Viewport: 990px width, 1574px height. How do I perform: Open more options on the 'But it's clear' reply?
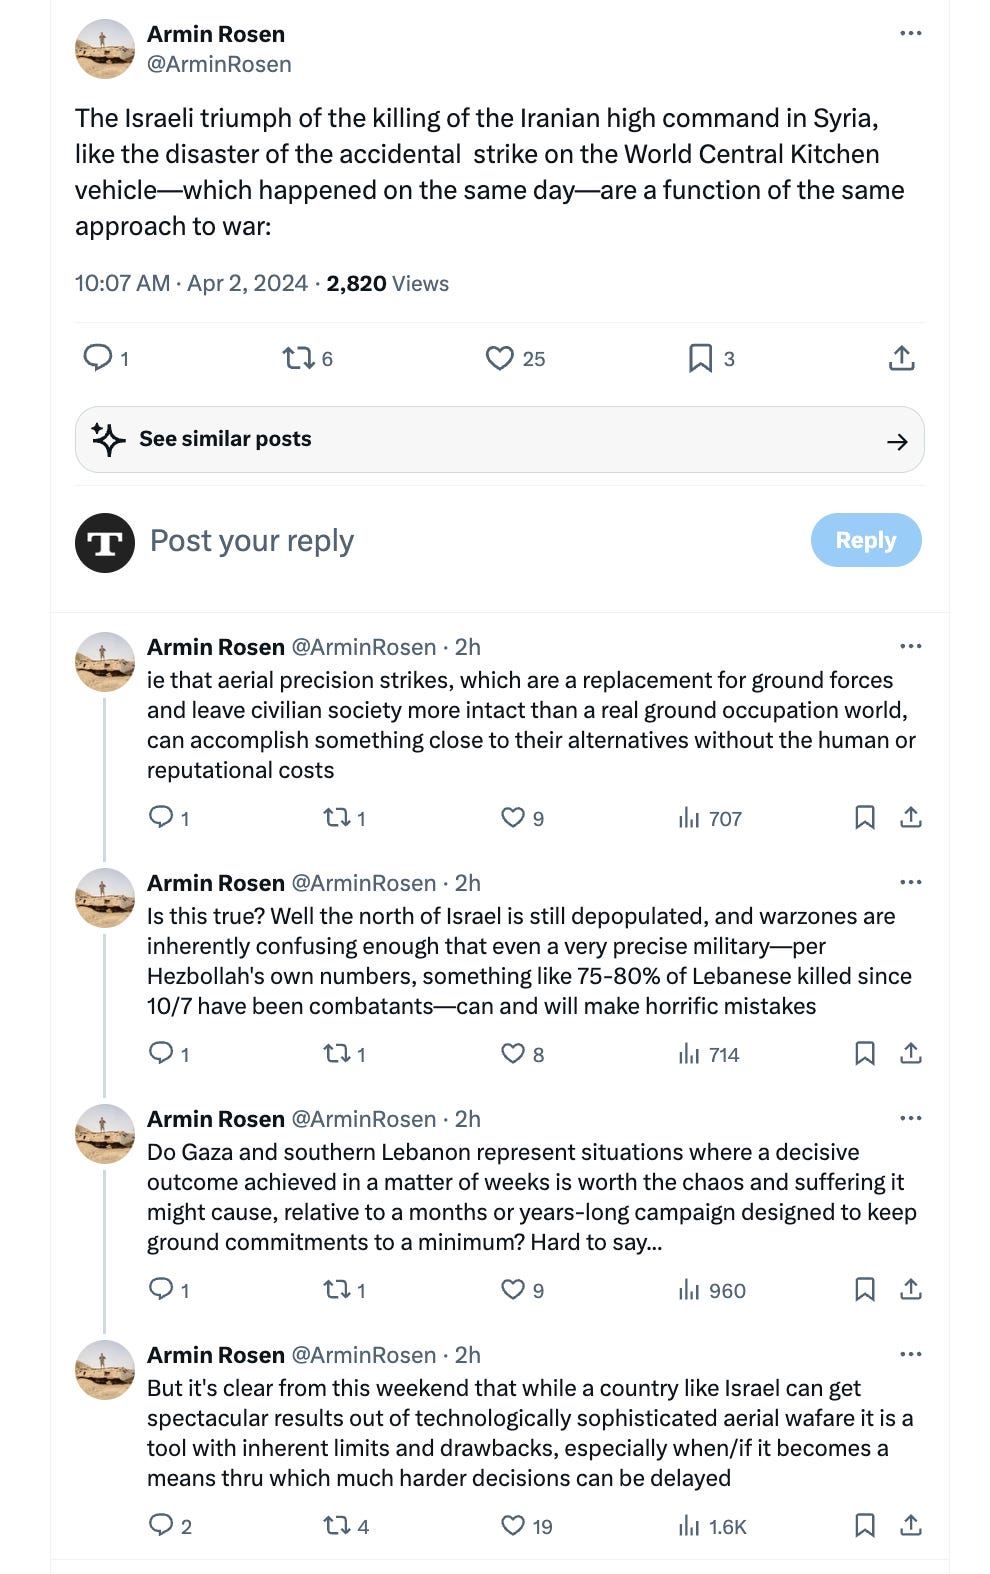coord(910,1354)
